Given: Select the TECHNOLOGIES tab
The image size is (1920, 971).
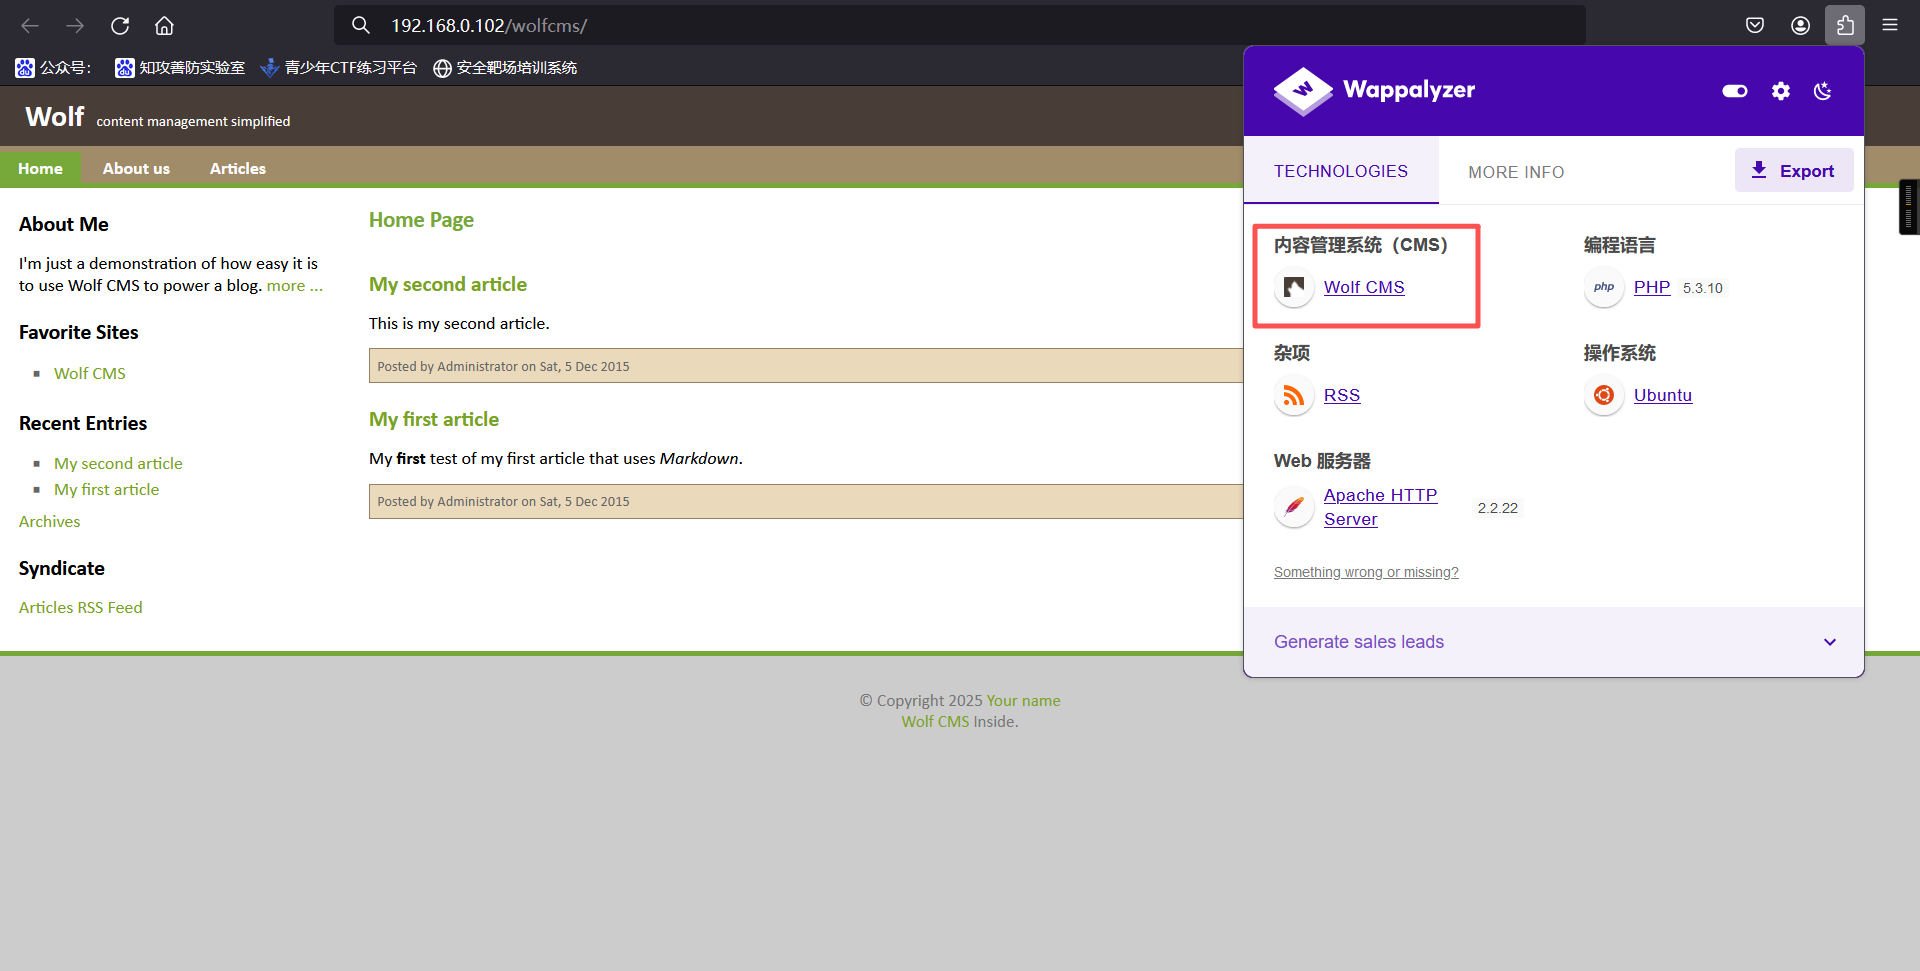Looking at the screenshot, I should (1341, 171).
